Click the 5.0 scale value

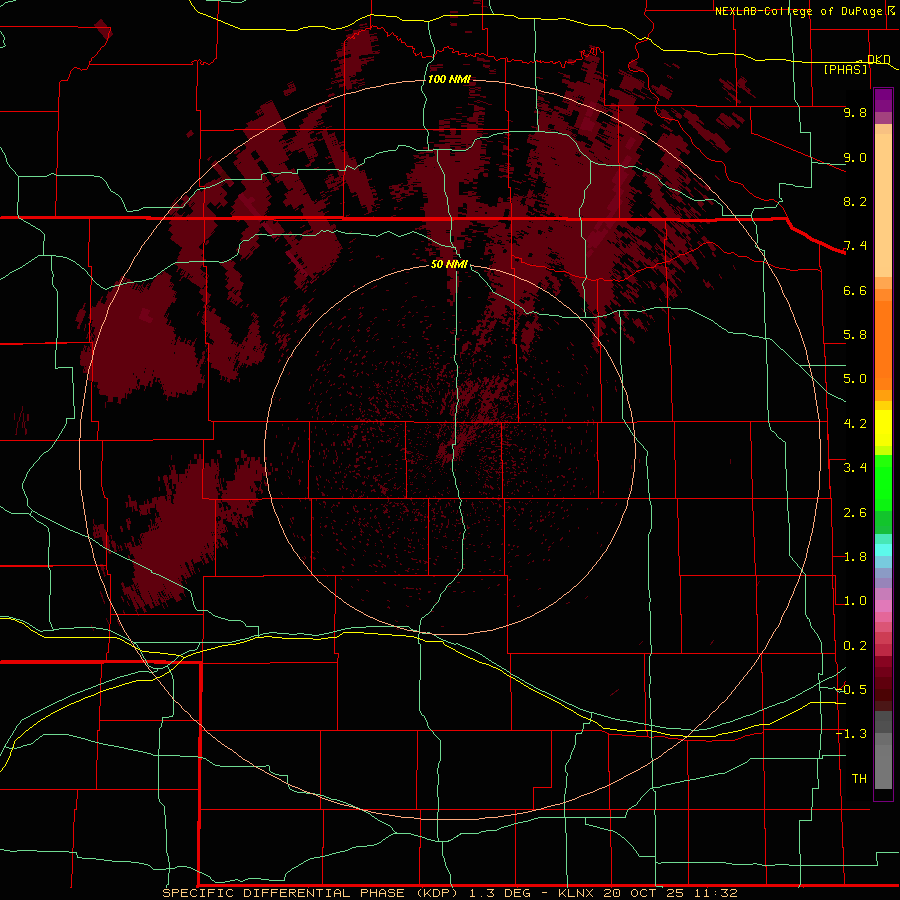point(855,379)
